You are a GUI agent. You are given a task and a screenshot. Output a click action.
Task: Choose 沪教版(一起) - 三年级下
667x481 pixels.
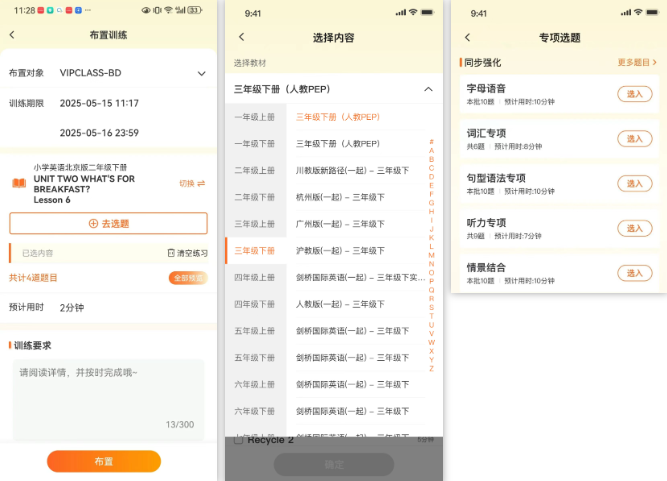pos(340,251)
